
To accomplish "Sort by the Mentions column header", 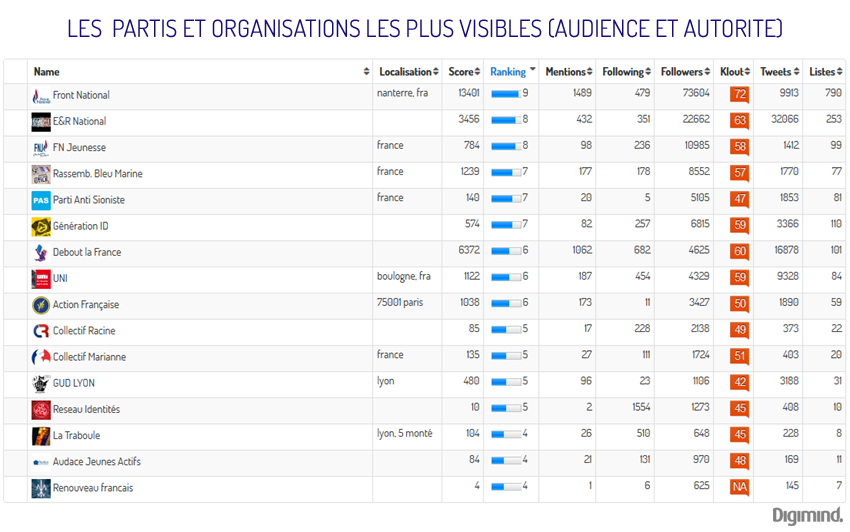I will (569, 72).
